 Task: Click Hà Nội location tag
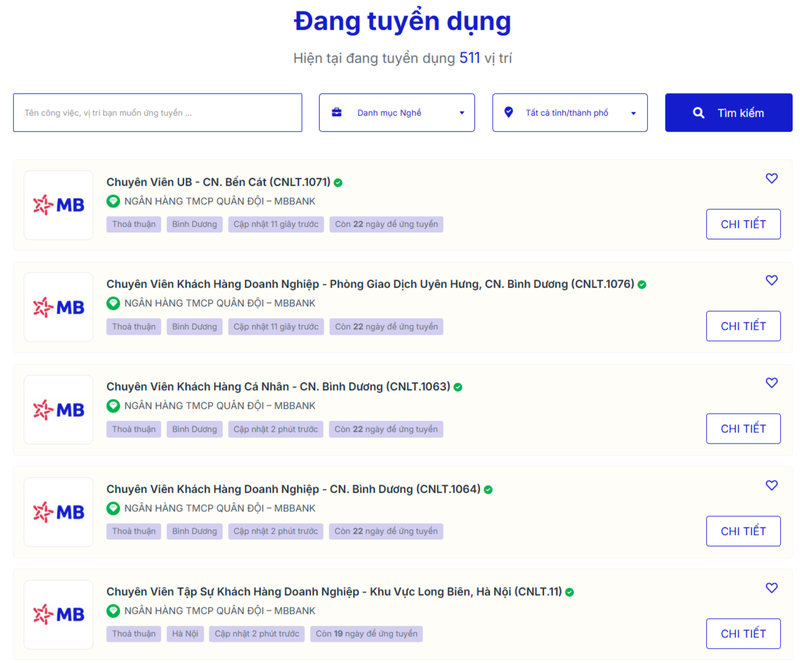[185, 634]
